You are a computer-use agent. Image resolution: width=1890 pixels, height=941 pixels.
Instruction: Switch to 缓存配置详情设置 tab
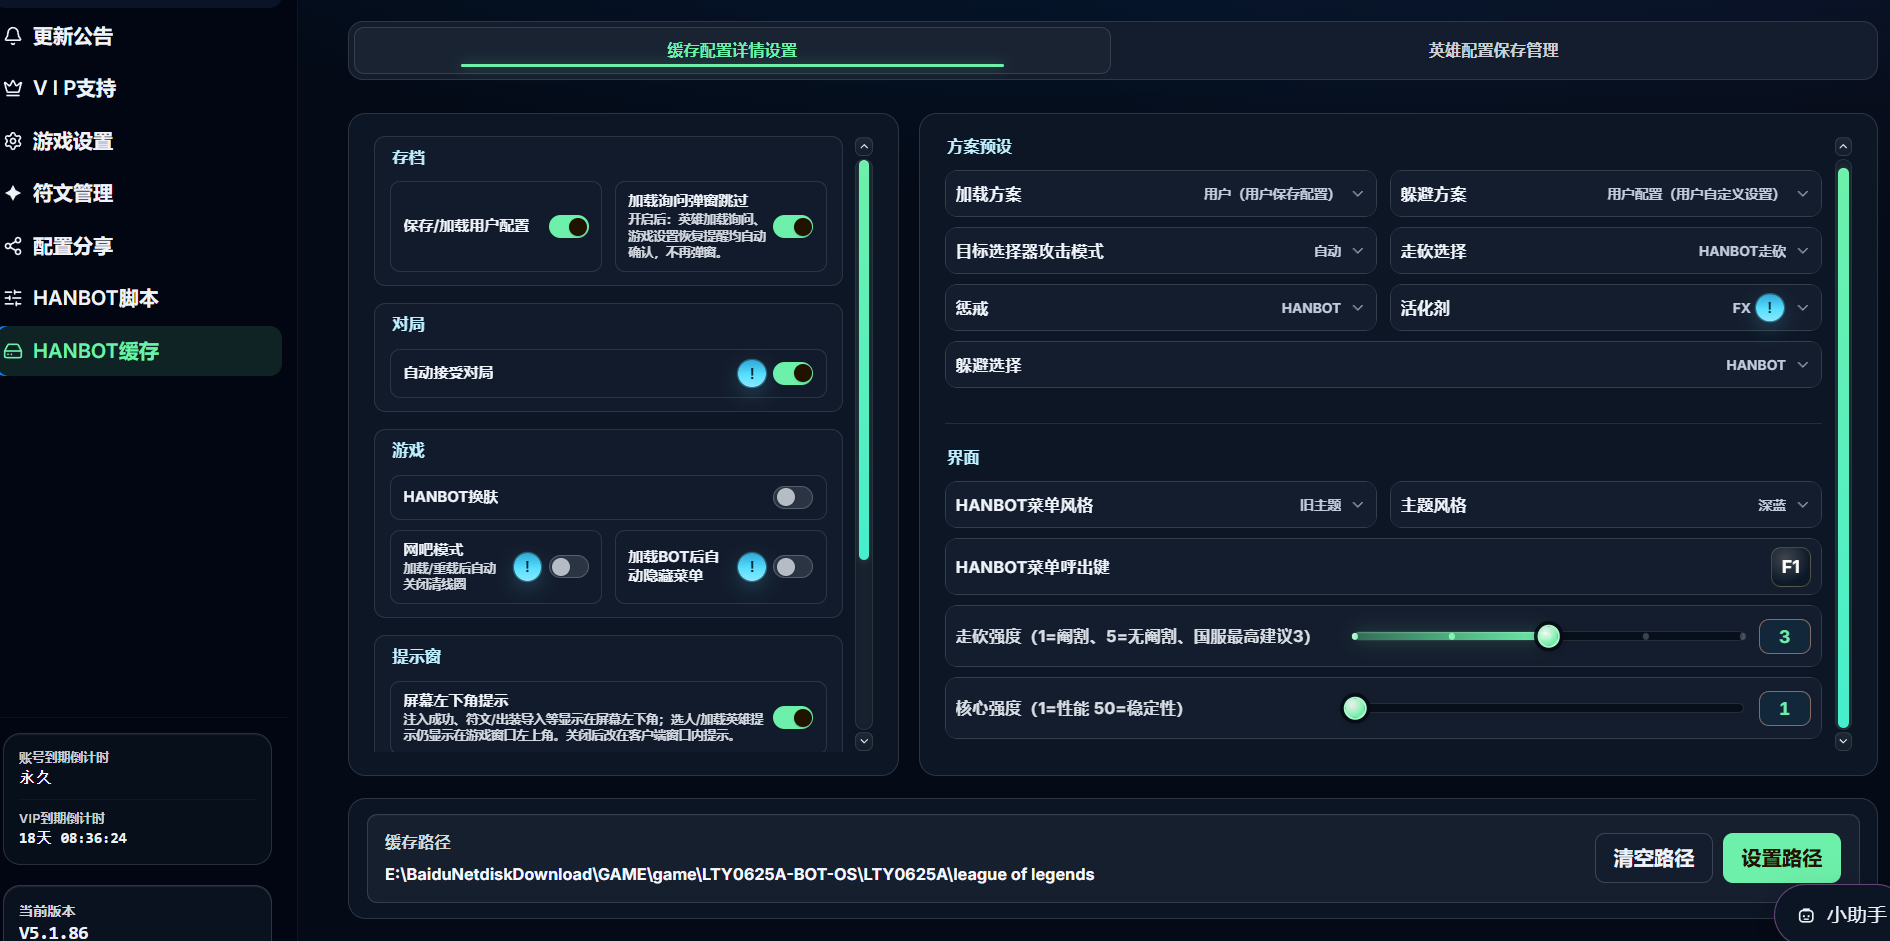click(732, 50)
